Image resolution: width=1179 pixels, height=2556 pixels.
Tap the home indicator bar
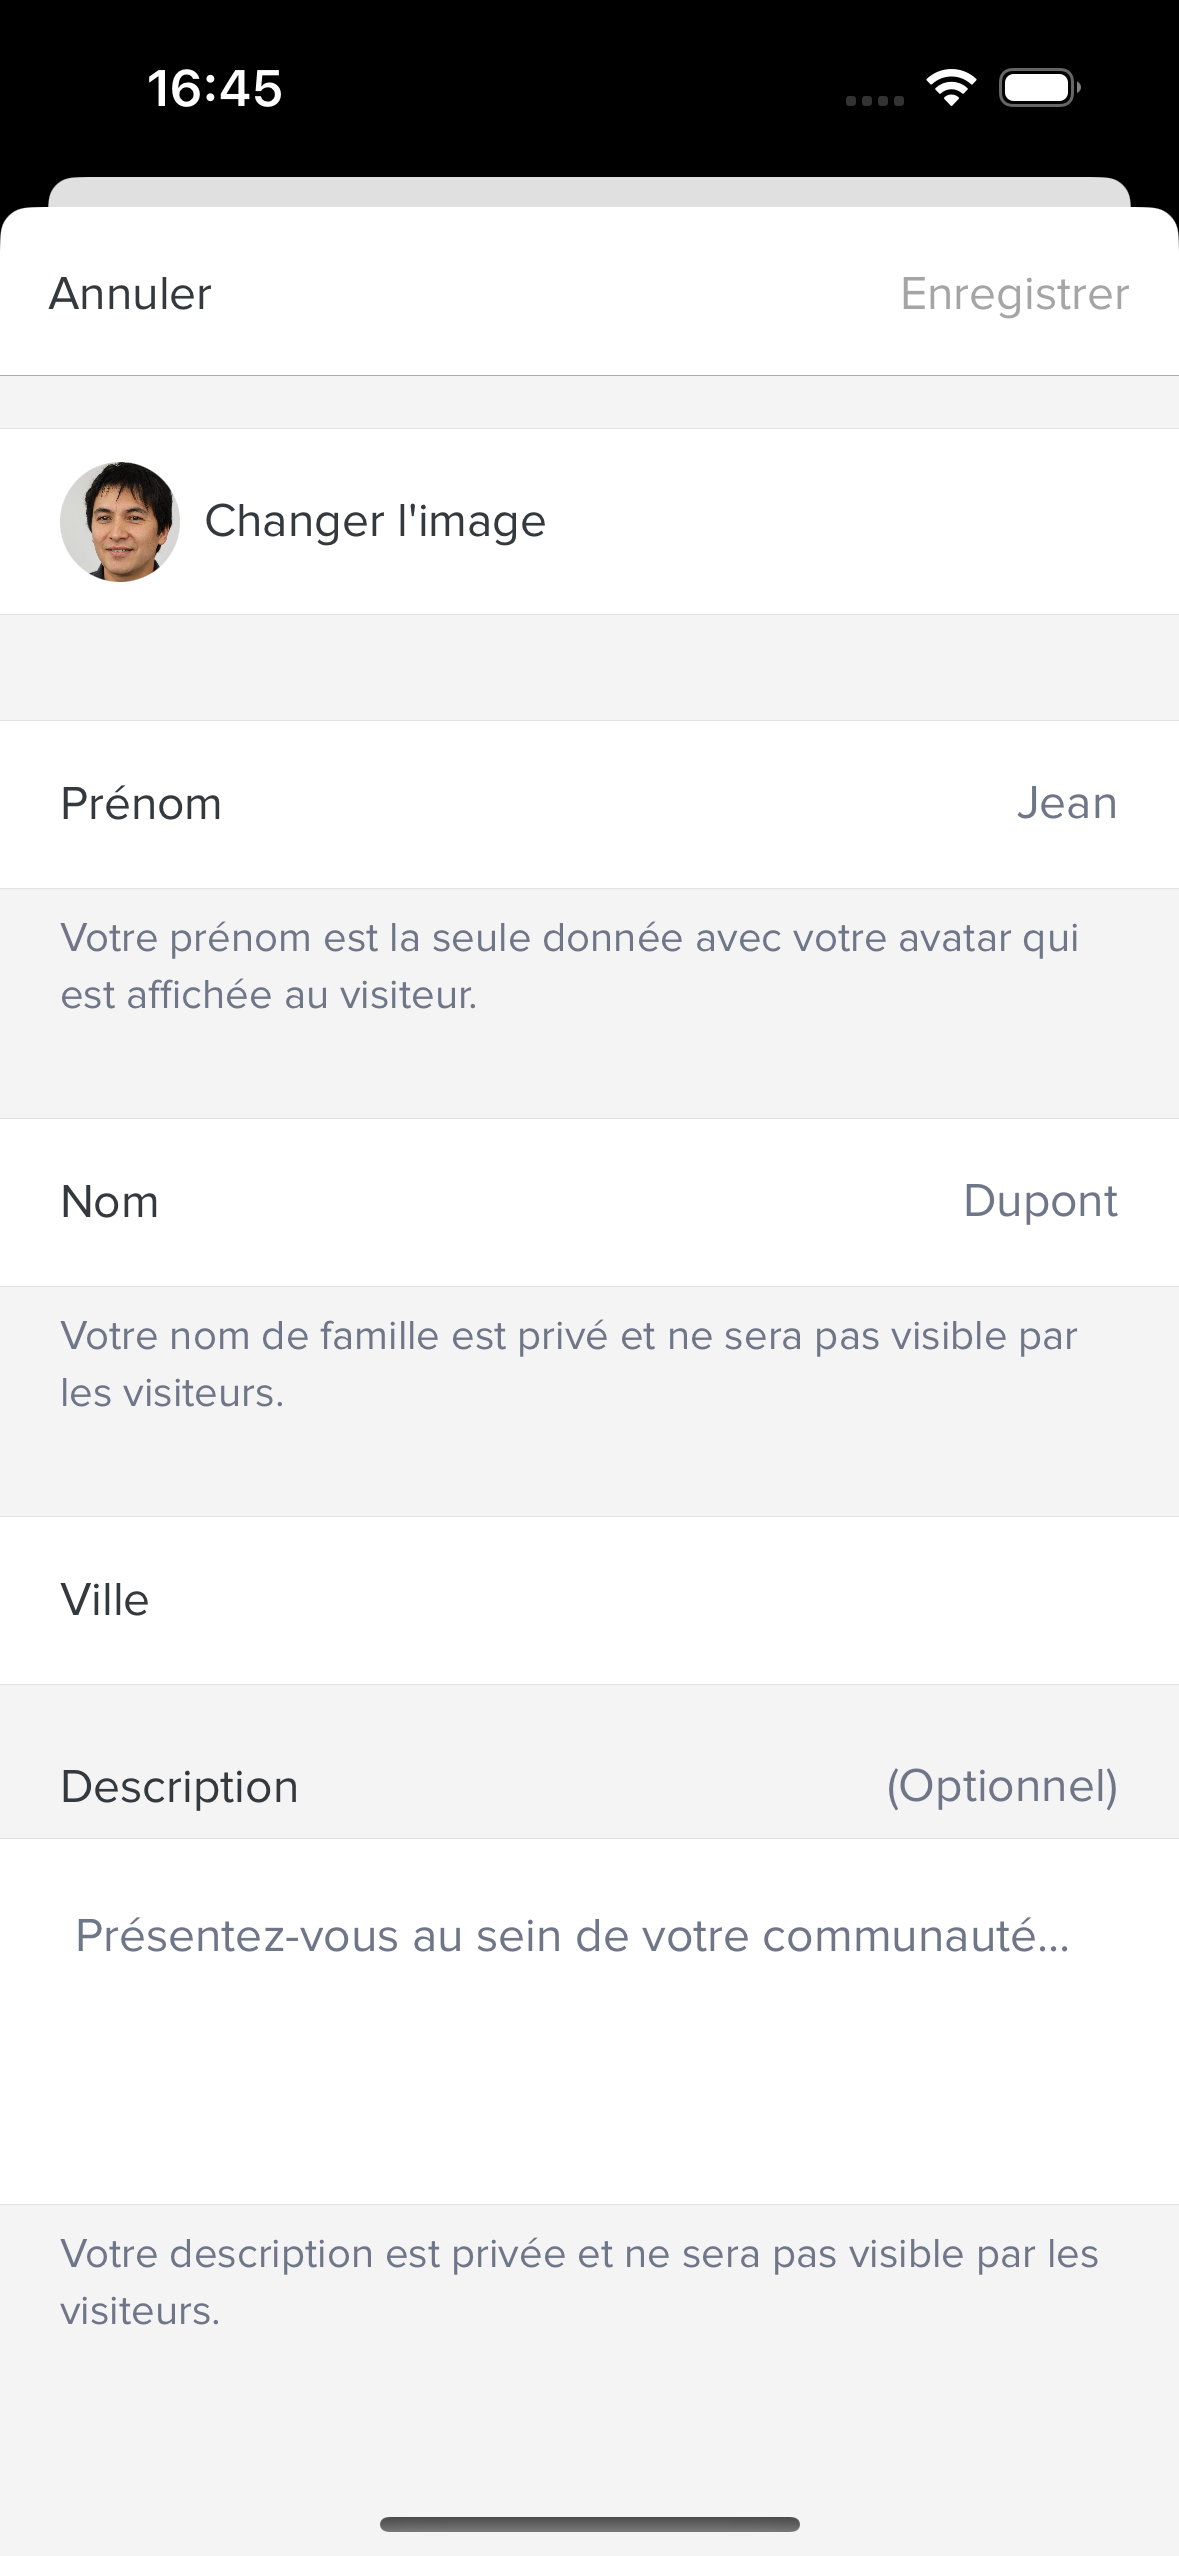point(590,2524)
